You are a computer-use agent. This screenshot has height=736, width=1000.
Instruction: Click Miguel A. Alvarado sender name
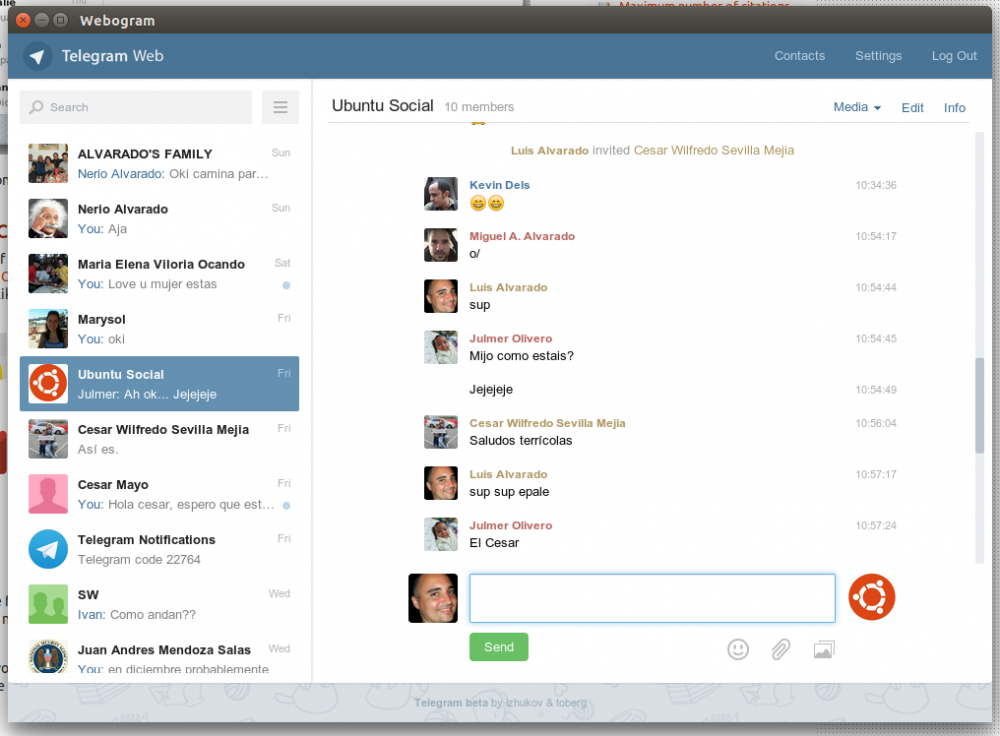(522, 236)
